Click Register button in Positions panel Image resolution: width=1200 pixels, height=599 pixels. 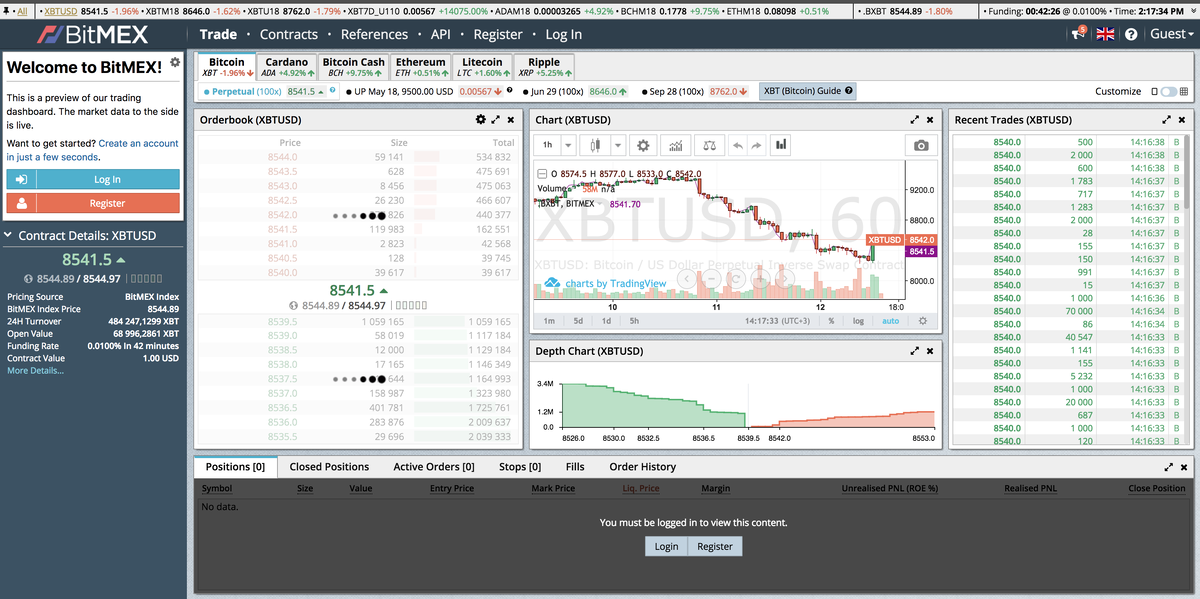click(x=715, y=546)
